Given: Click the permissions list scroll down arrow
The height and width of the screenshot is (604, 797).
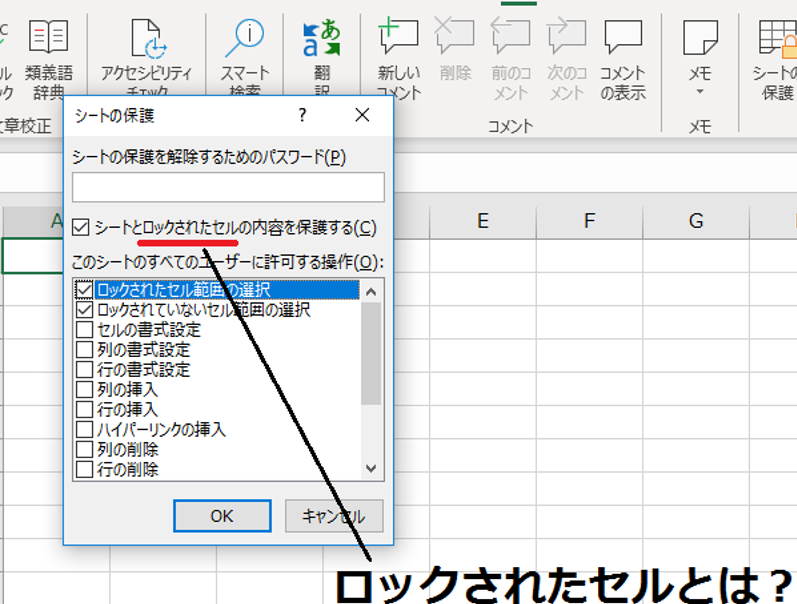Looking at the screenshot, I should pyautogui.click(x=371, y=468).
